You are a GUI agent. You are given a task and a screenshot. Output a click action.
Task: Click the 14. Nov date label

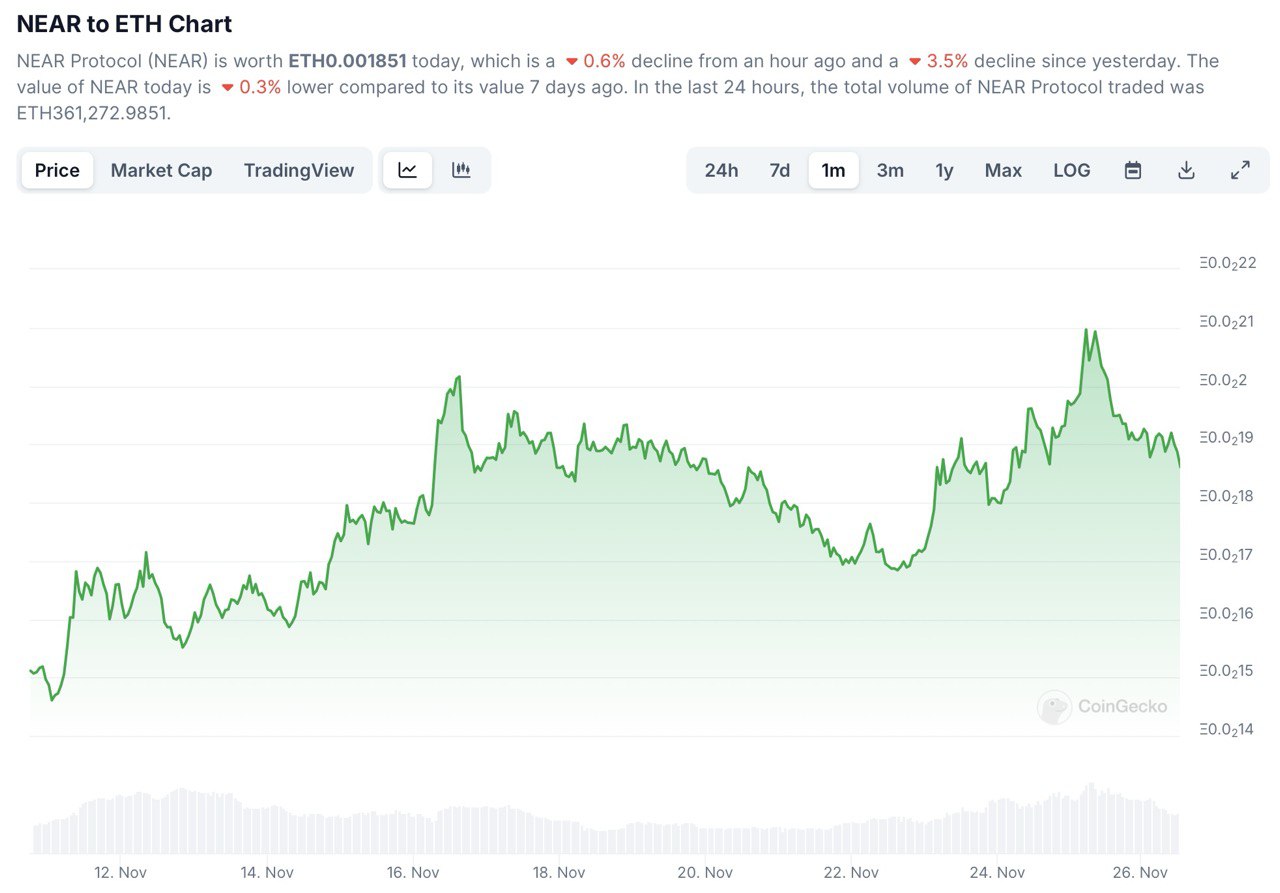[x=266, y=872]
